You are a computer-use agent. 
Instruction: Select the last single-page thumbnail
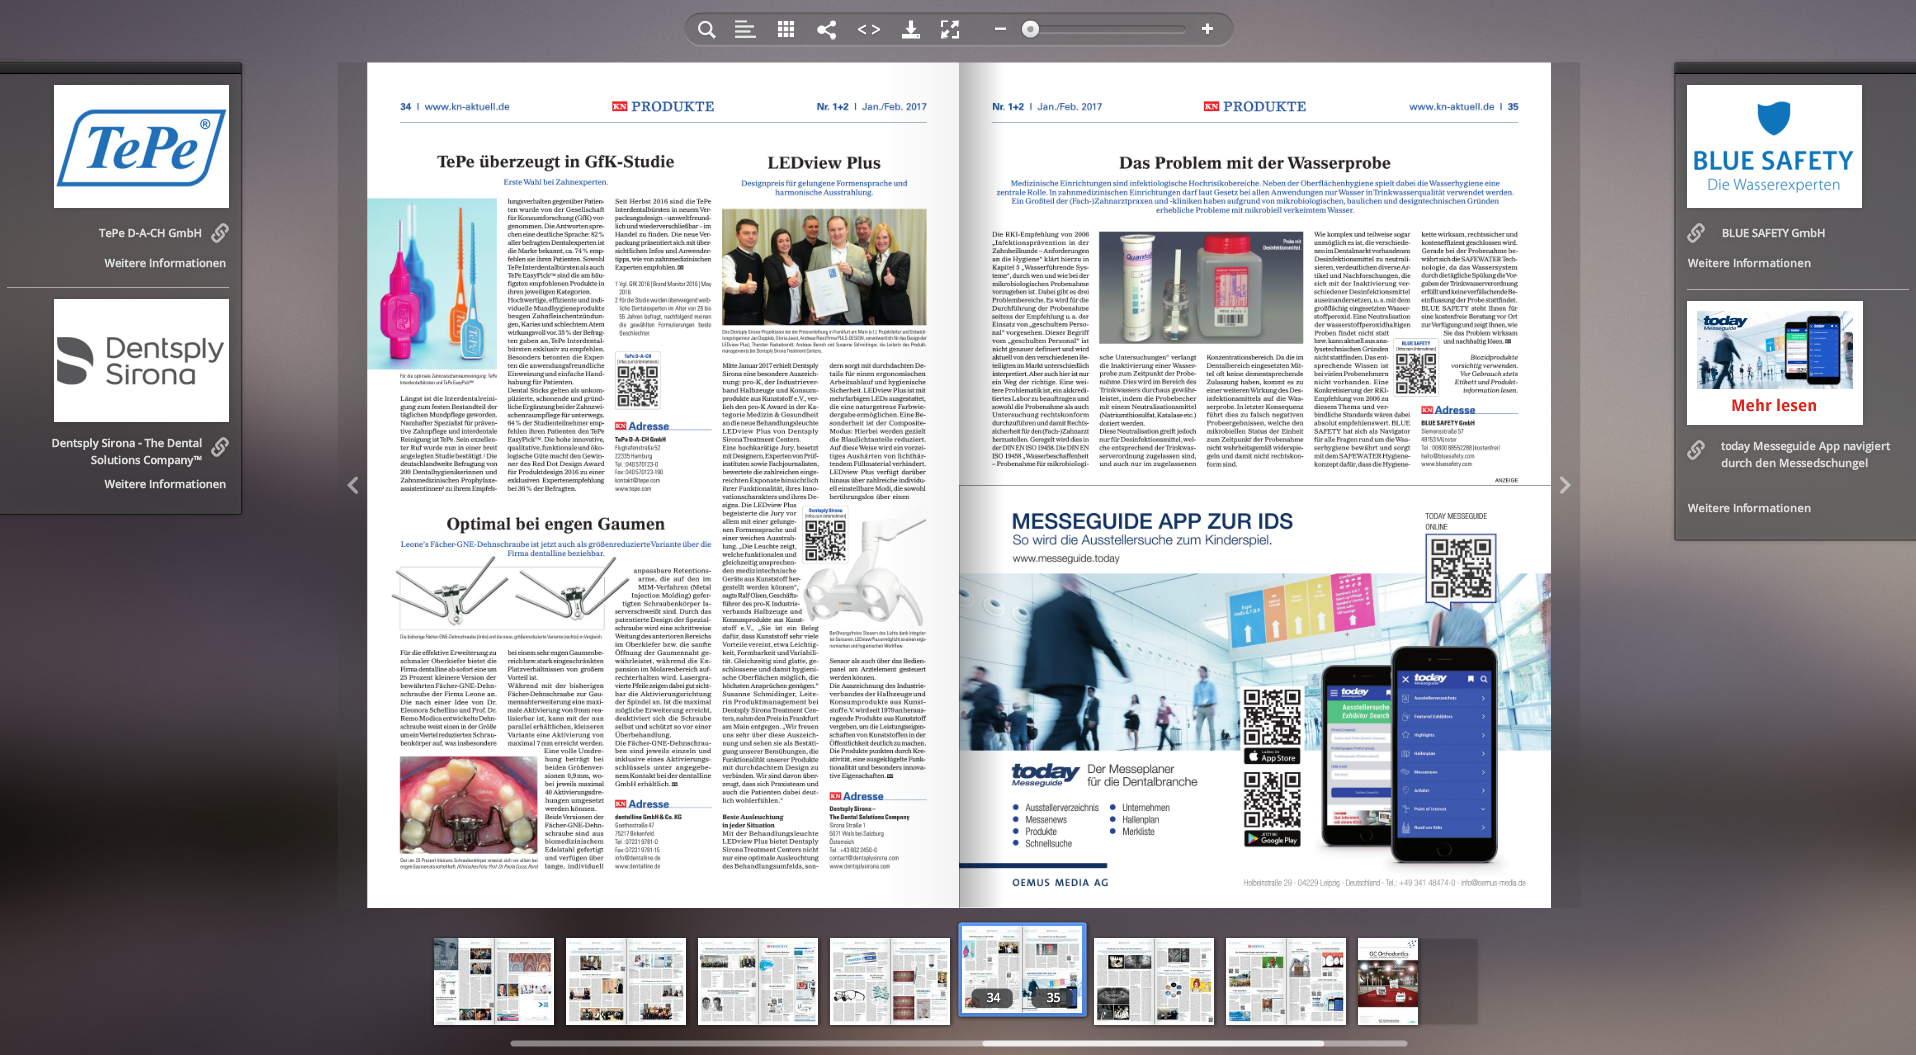click(1388, 981)
